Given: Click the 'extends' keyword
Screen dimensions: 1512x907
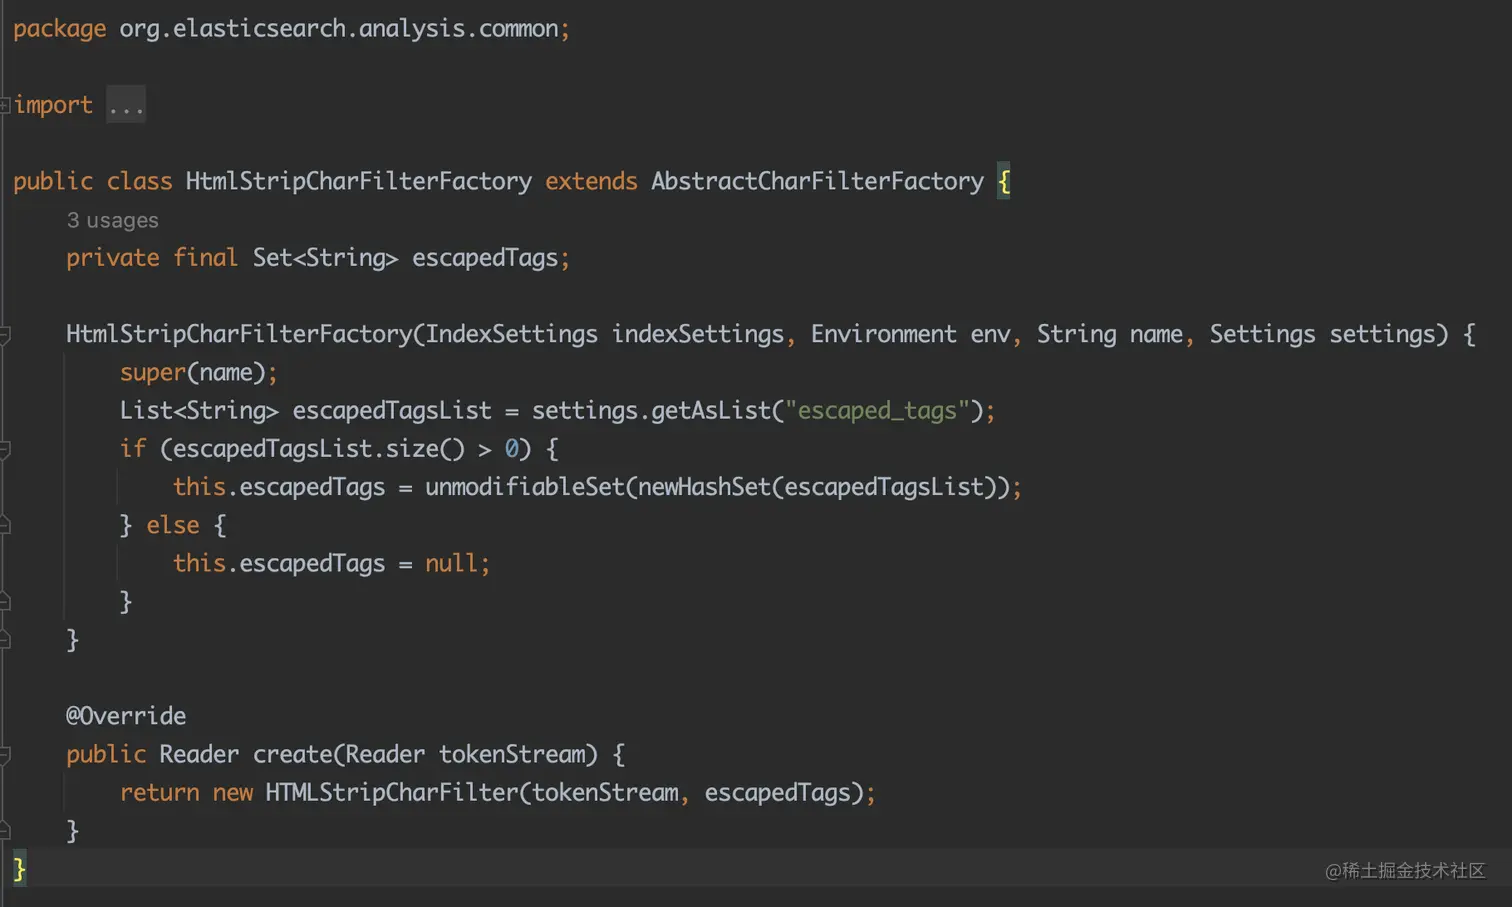Looking at the screenshot, I should pyautogui.click(x=591, y=182).
